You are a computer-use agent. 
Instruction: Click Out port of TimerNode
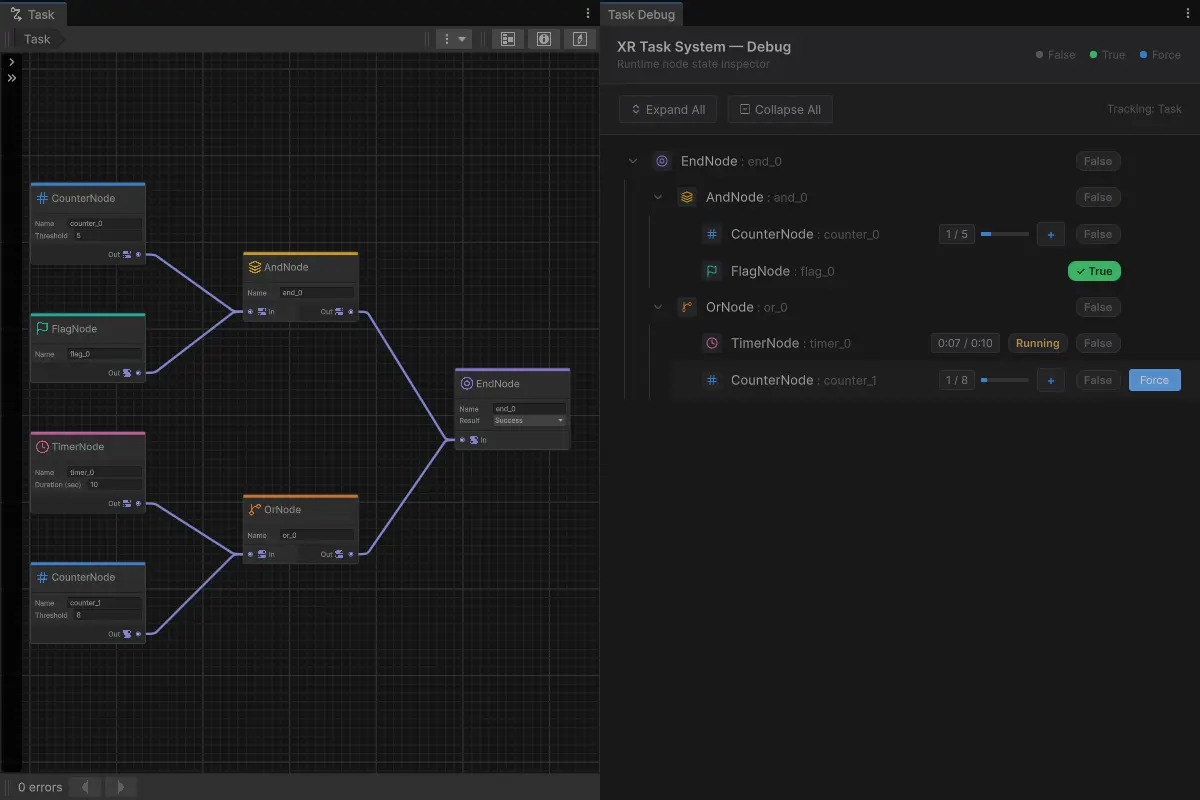[138, 503]
